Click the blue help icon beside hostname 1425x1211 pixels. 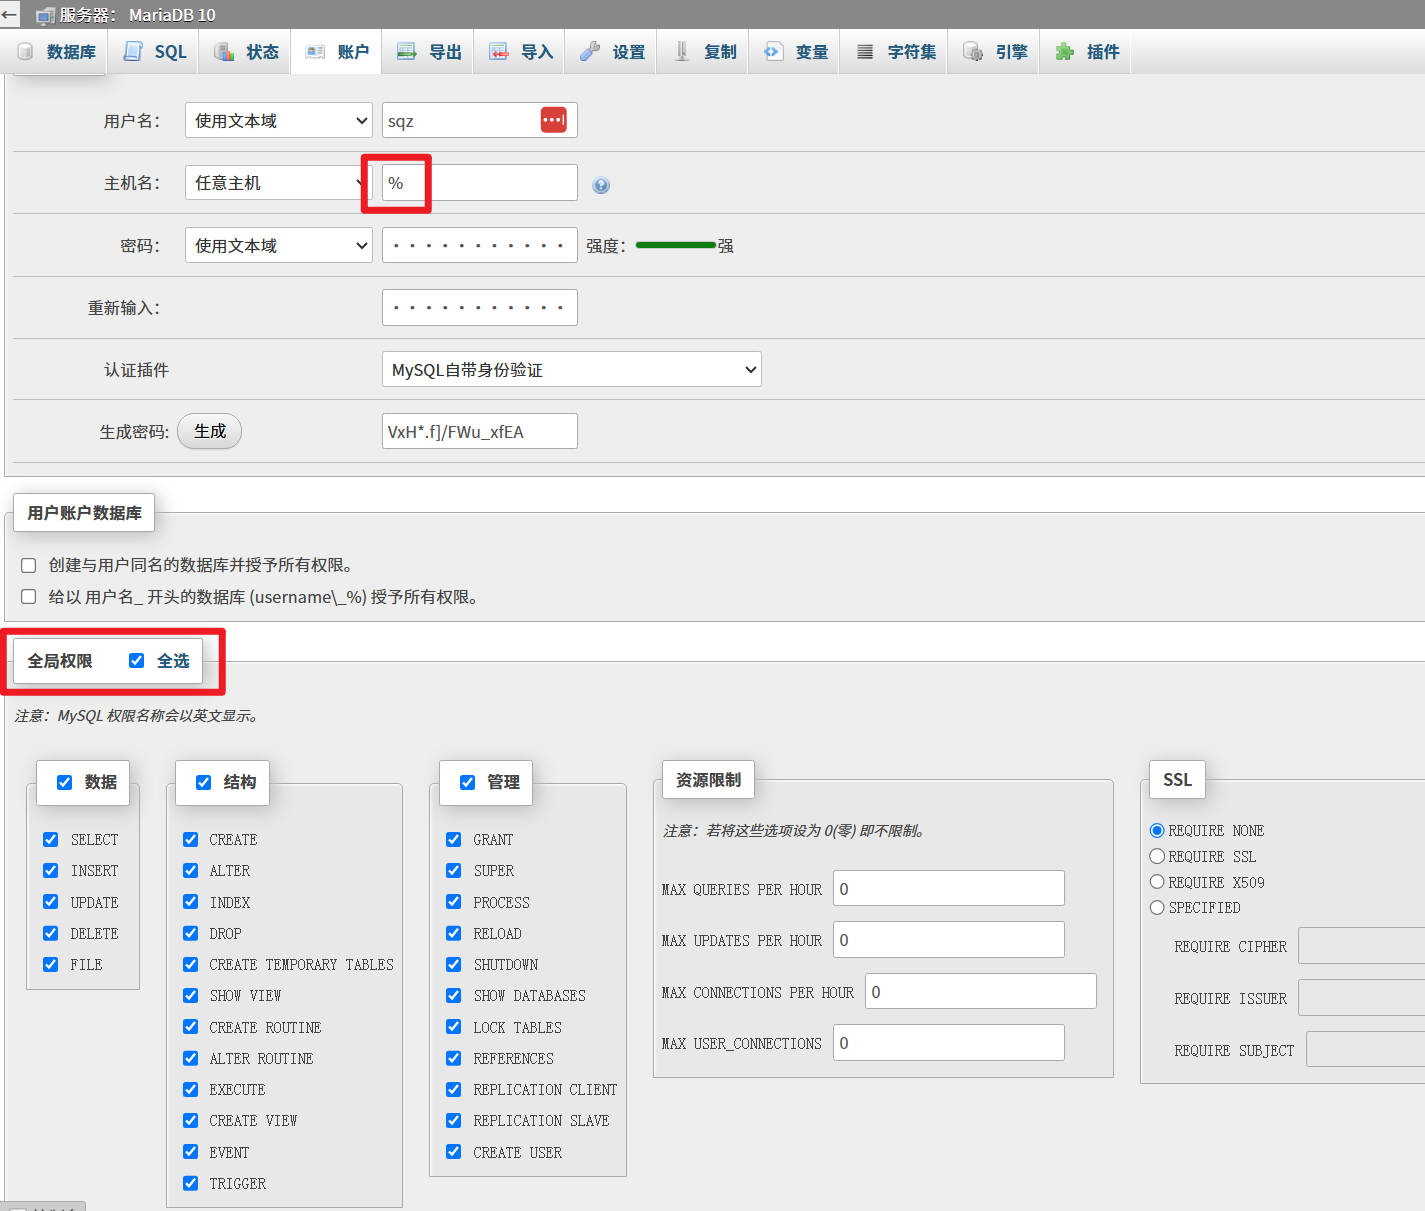(x=601, y=185)
